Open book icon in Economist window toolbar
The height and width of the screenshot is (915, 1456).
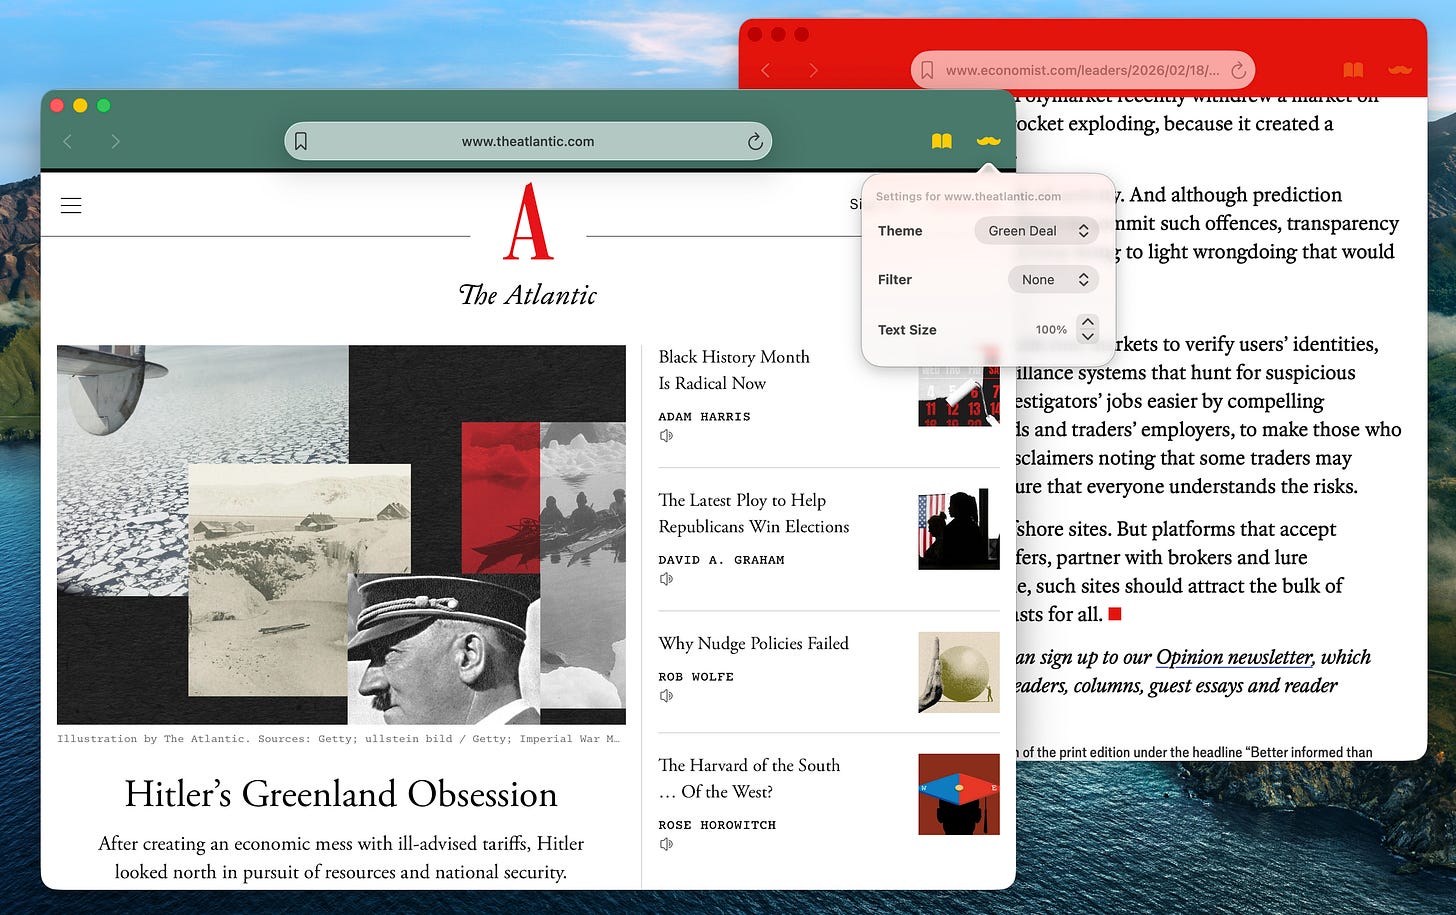pos(1353,70)
